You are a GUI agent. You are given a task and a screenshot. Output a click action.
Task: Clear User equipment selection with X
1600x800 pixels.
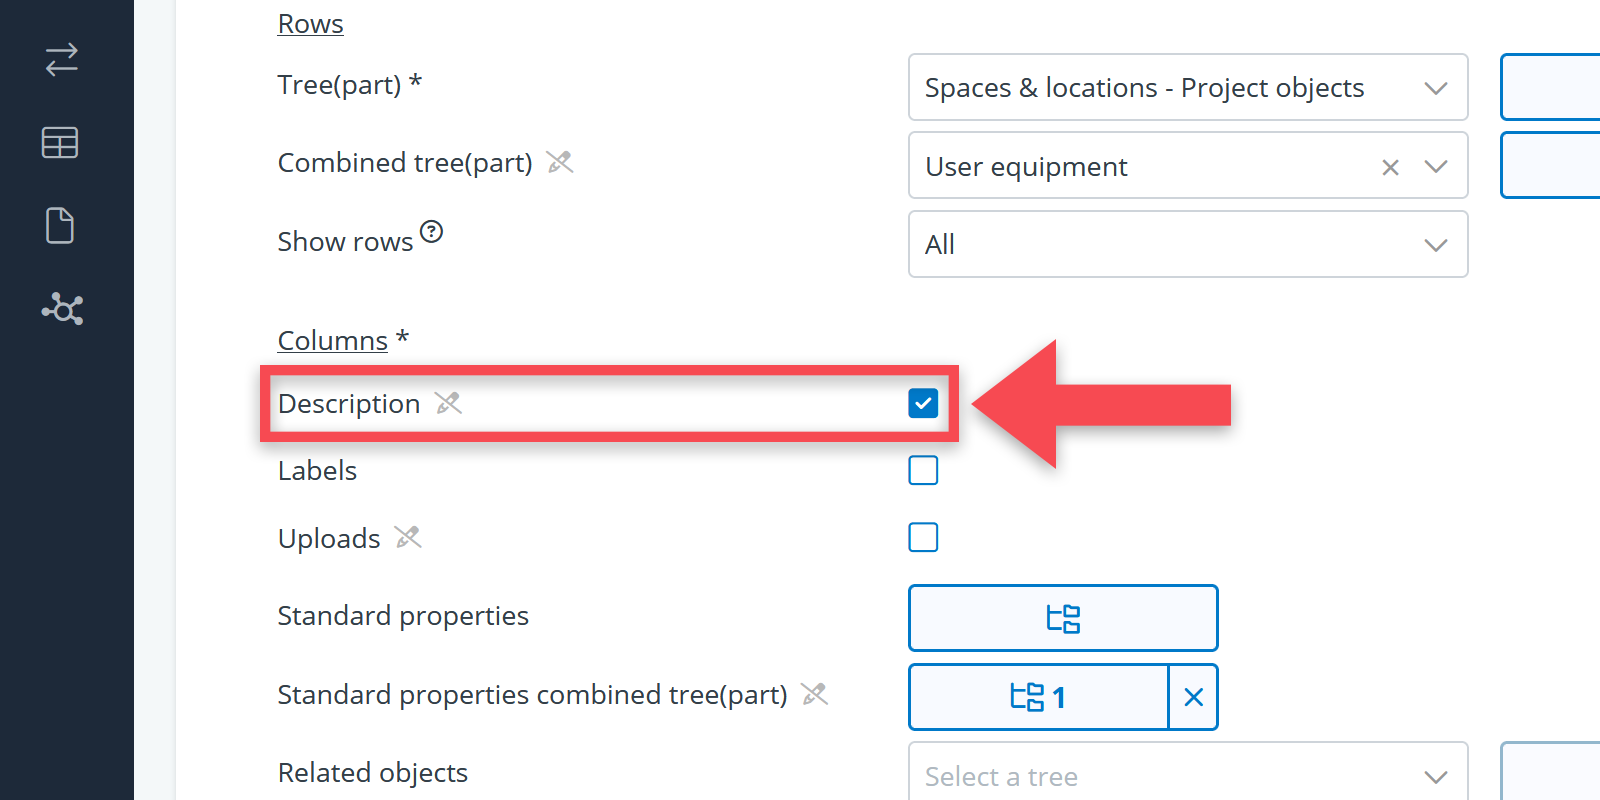pos(1390,167)
